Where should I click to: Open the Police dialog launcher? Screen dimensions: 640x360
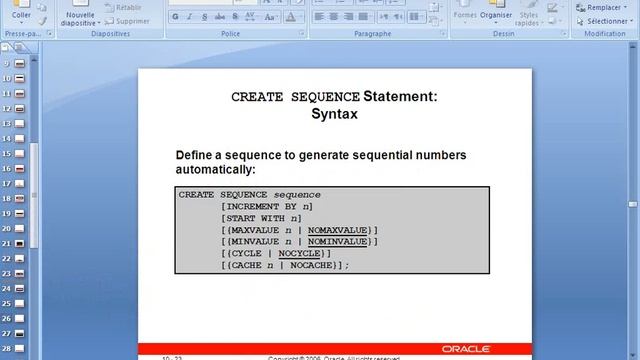click(302, 33)
